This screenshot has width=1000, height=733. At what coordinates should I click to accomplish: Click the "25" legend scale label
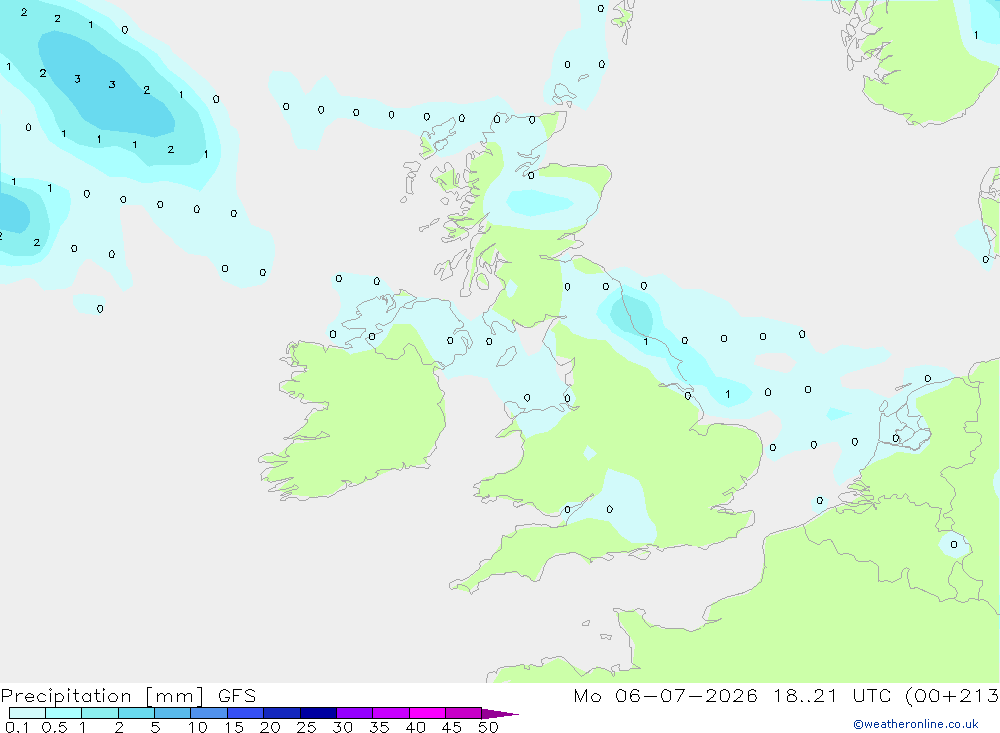tap(307, 727)
